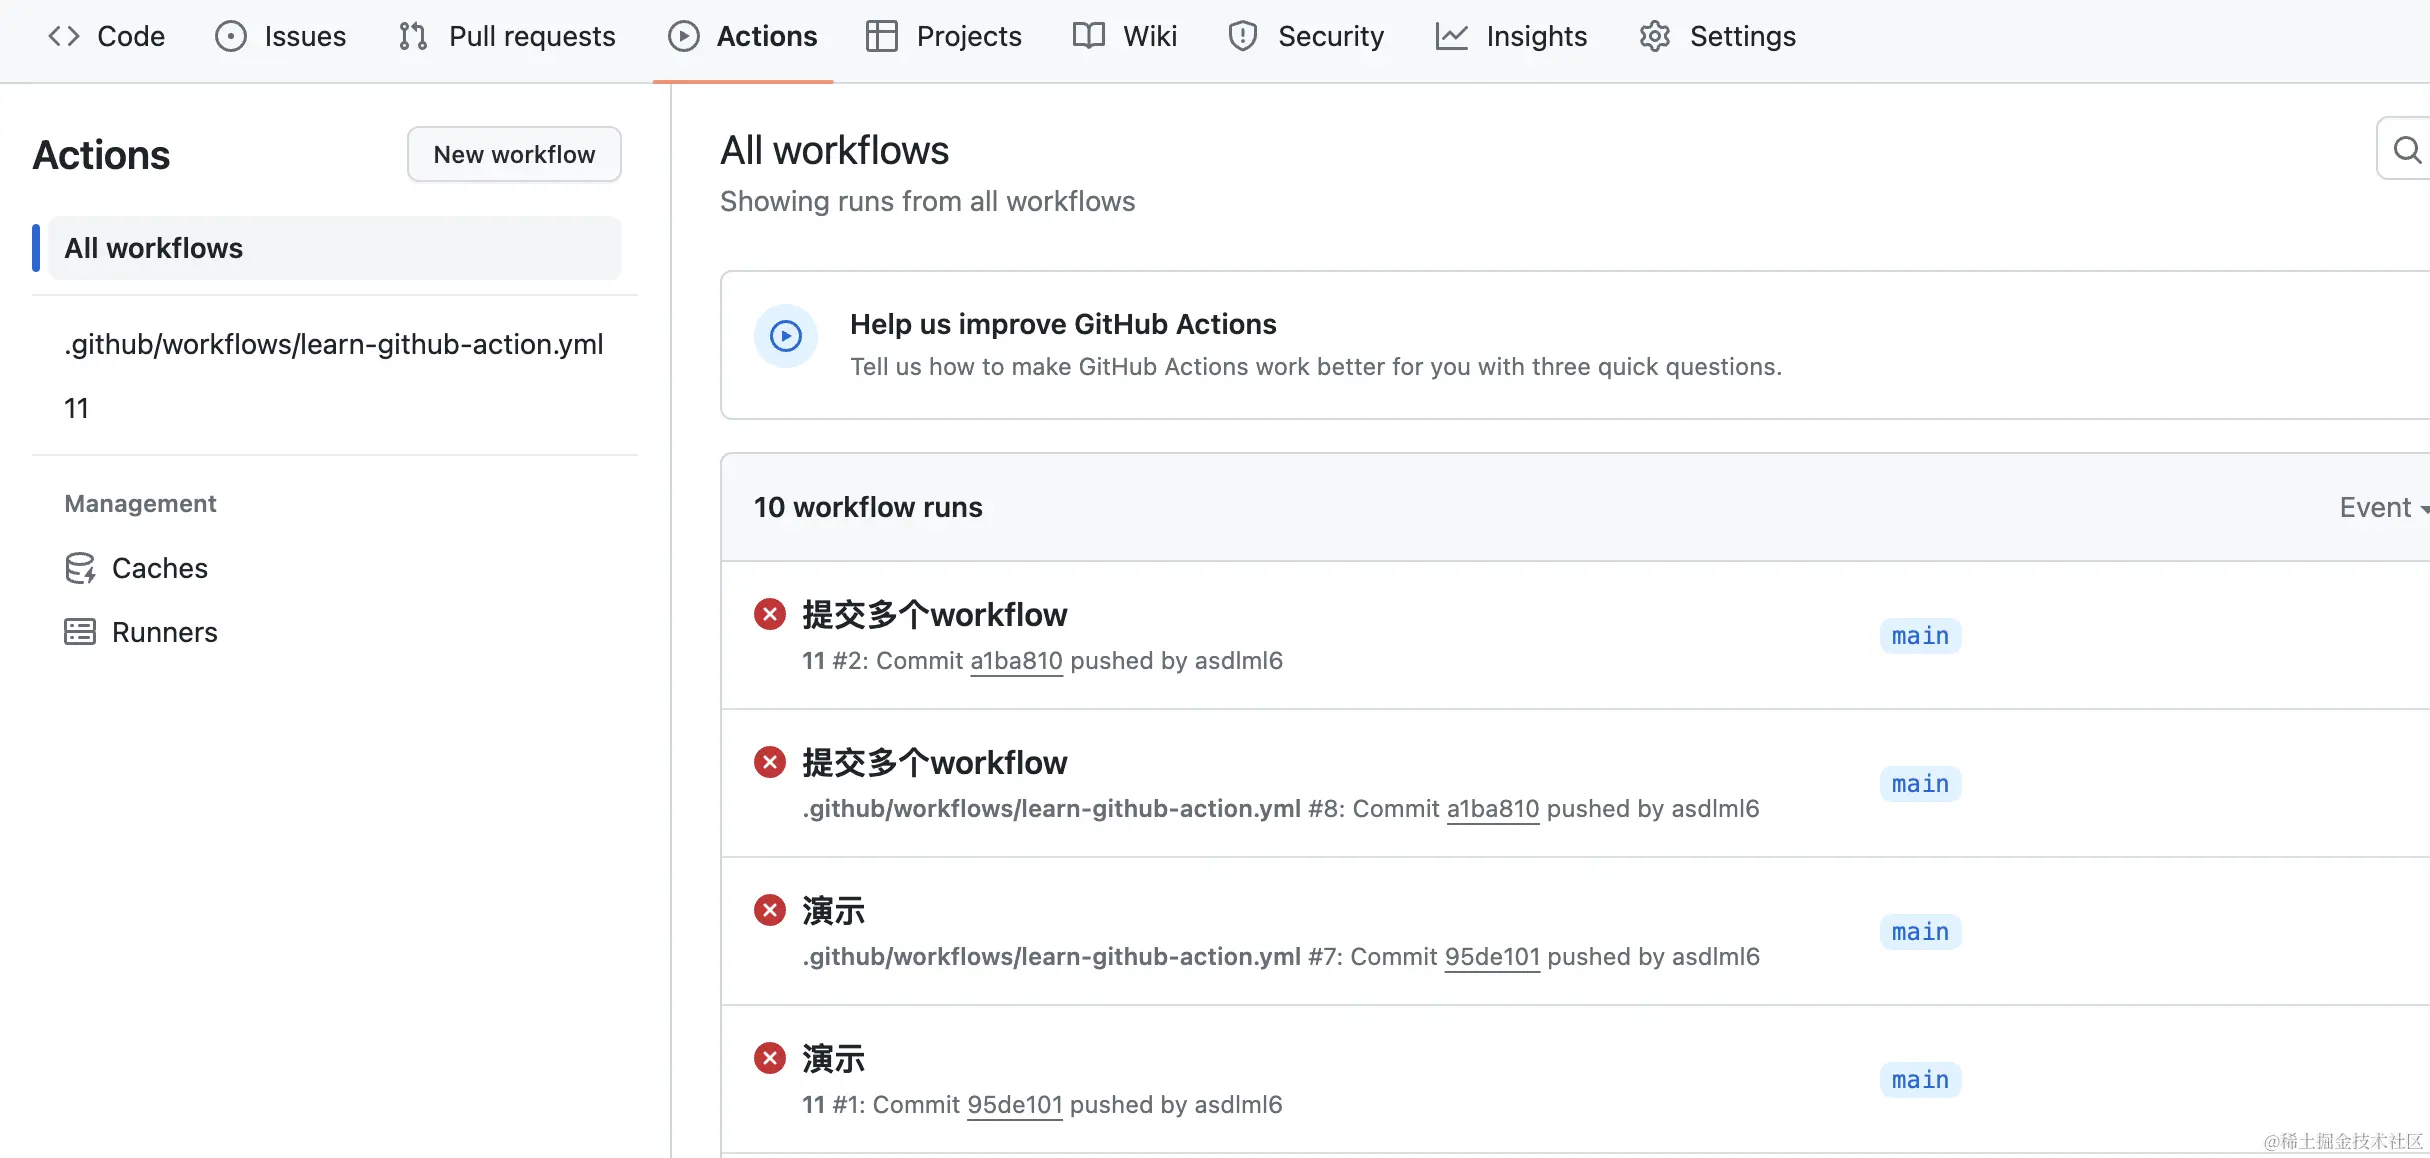The height and width of the screenshot is (1158, 2430).
Task: Click the main branch label on first run
Action: (1920, 636)
